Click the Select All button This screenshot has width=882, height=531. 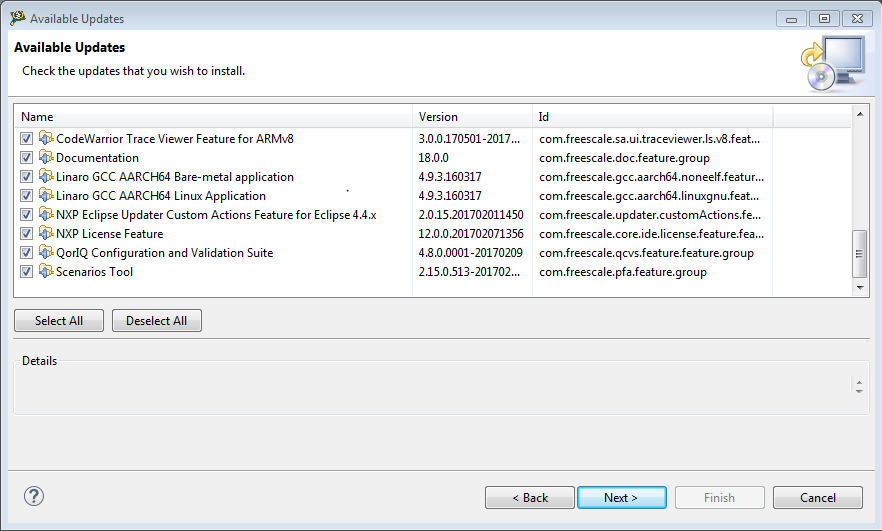point(59,321)
